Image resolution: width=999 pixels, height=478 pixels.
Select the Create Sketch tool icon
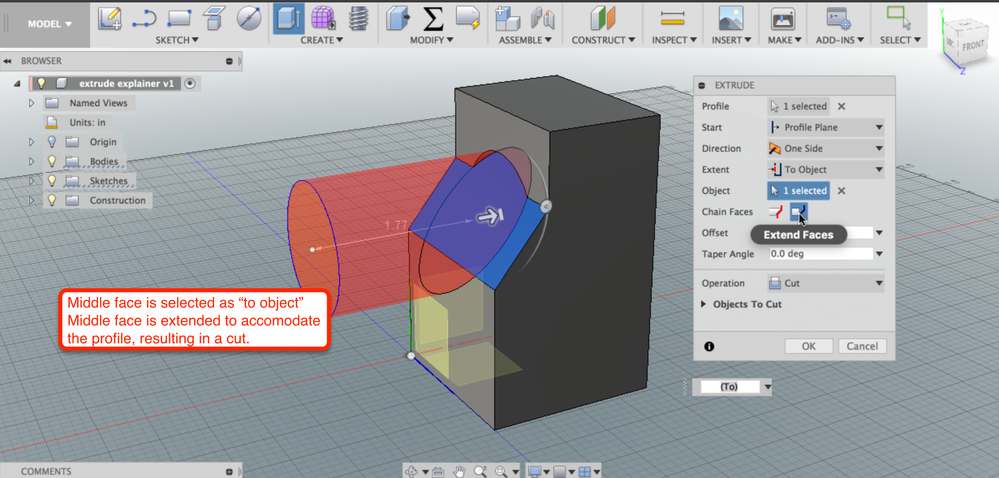[110, 18]
